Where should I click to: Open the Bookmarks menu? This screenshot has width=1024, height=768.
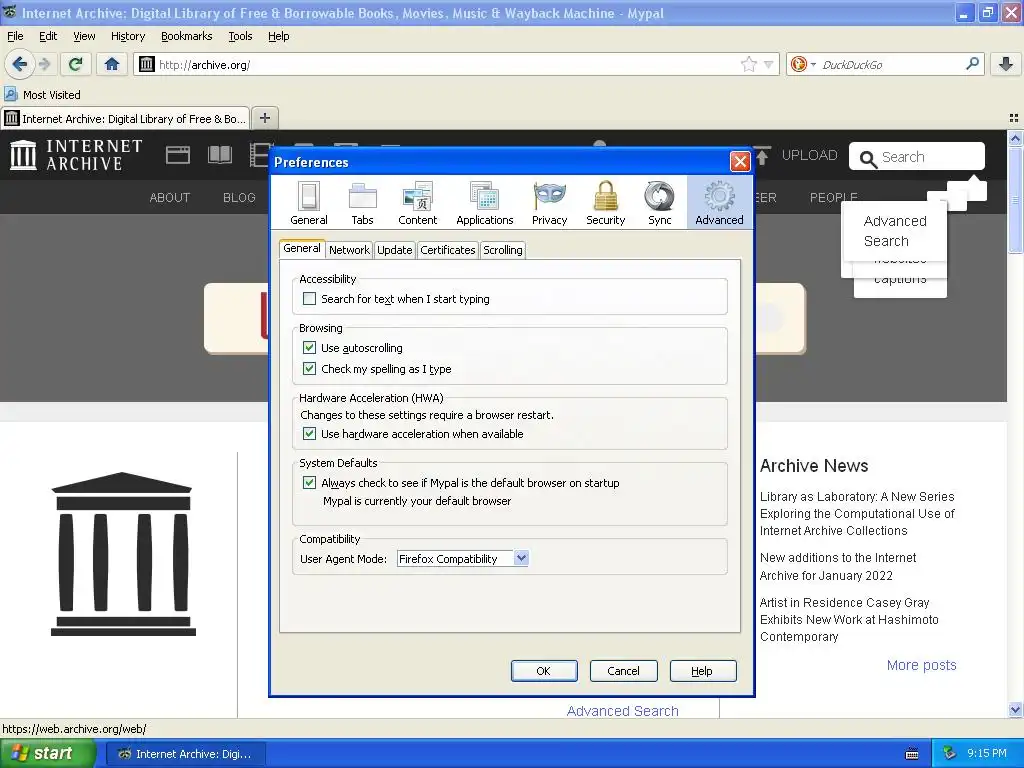click(187, 36)
